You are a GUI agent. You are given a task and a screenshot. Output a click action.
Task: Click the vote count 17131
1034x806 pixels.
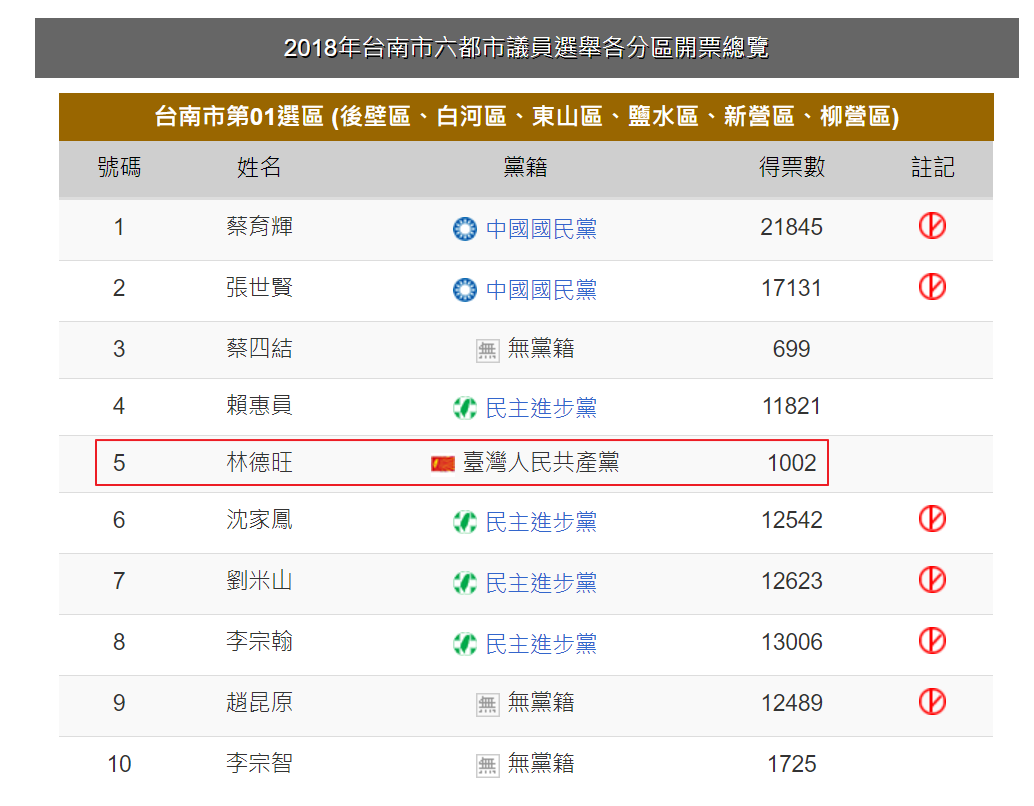(x=791, y=288)
